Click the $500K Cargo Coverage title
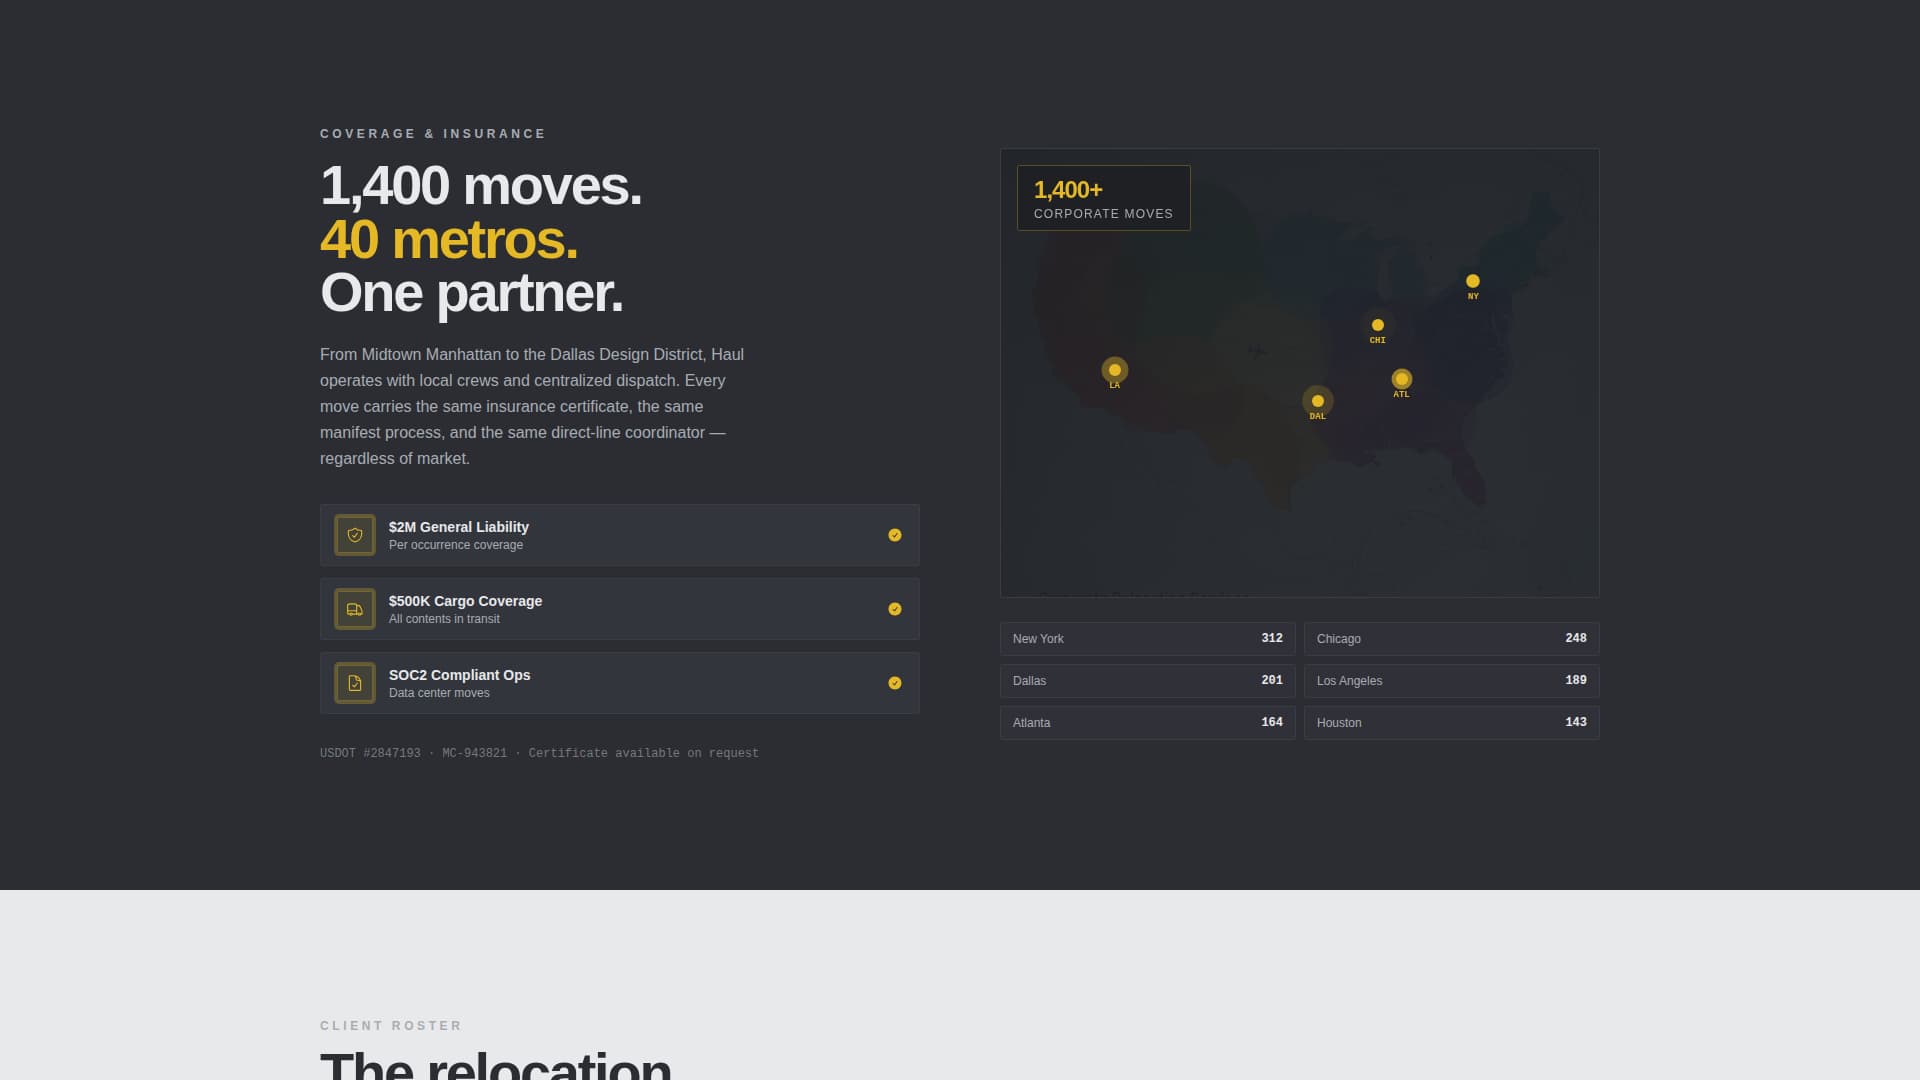The height and width of the screenshot is (1080, 1920). [466, 601]
